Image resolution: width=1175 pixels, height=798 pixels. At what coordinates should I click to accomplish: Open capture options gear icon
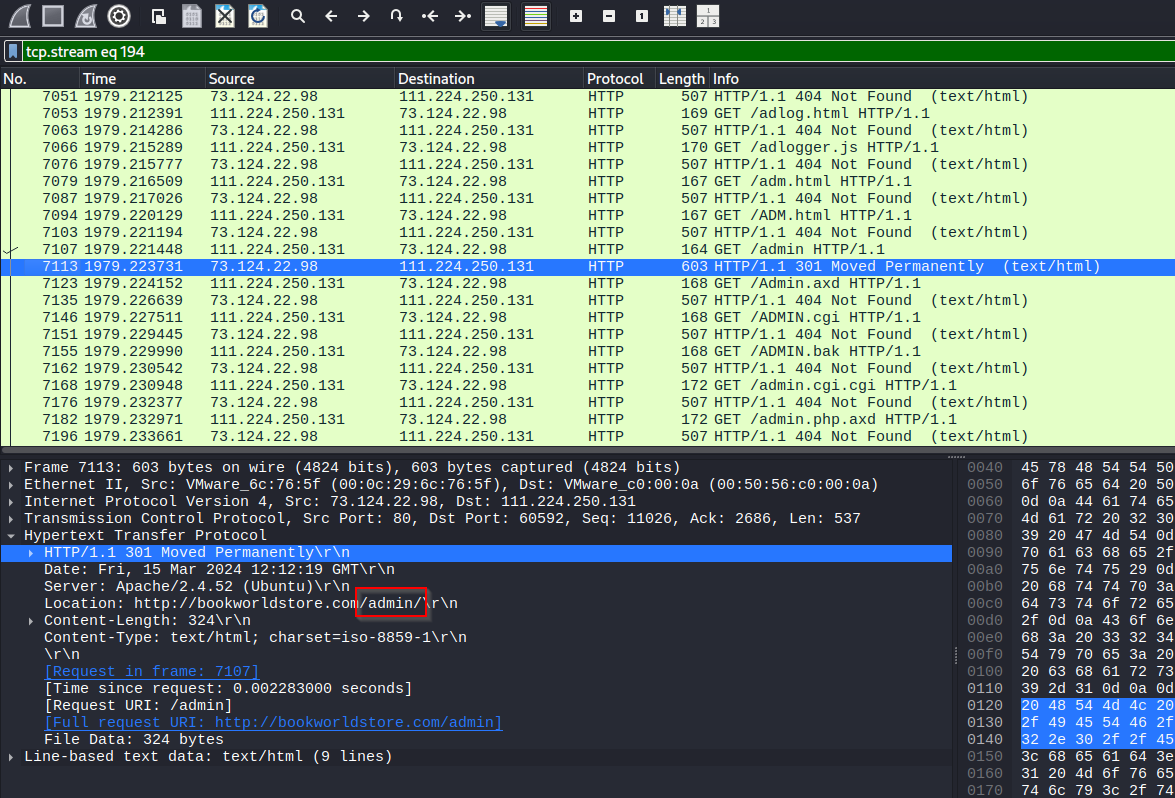click(119, 16)
